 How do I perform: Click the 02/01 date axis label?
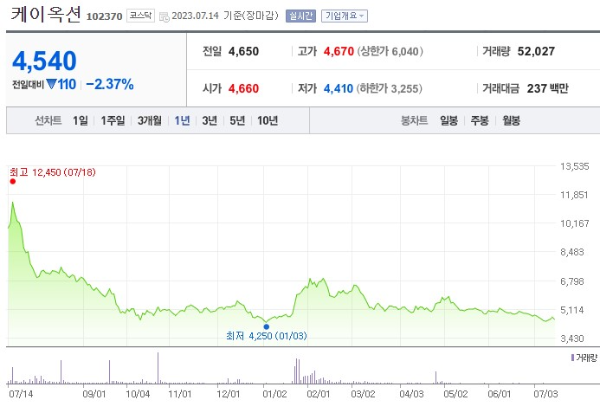[x=318, y=394]
